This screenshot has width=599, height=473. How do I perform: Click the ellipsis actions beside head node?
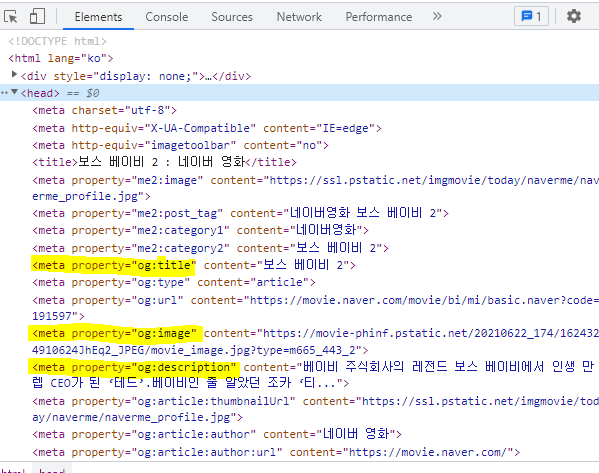coord(4,93)
